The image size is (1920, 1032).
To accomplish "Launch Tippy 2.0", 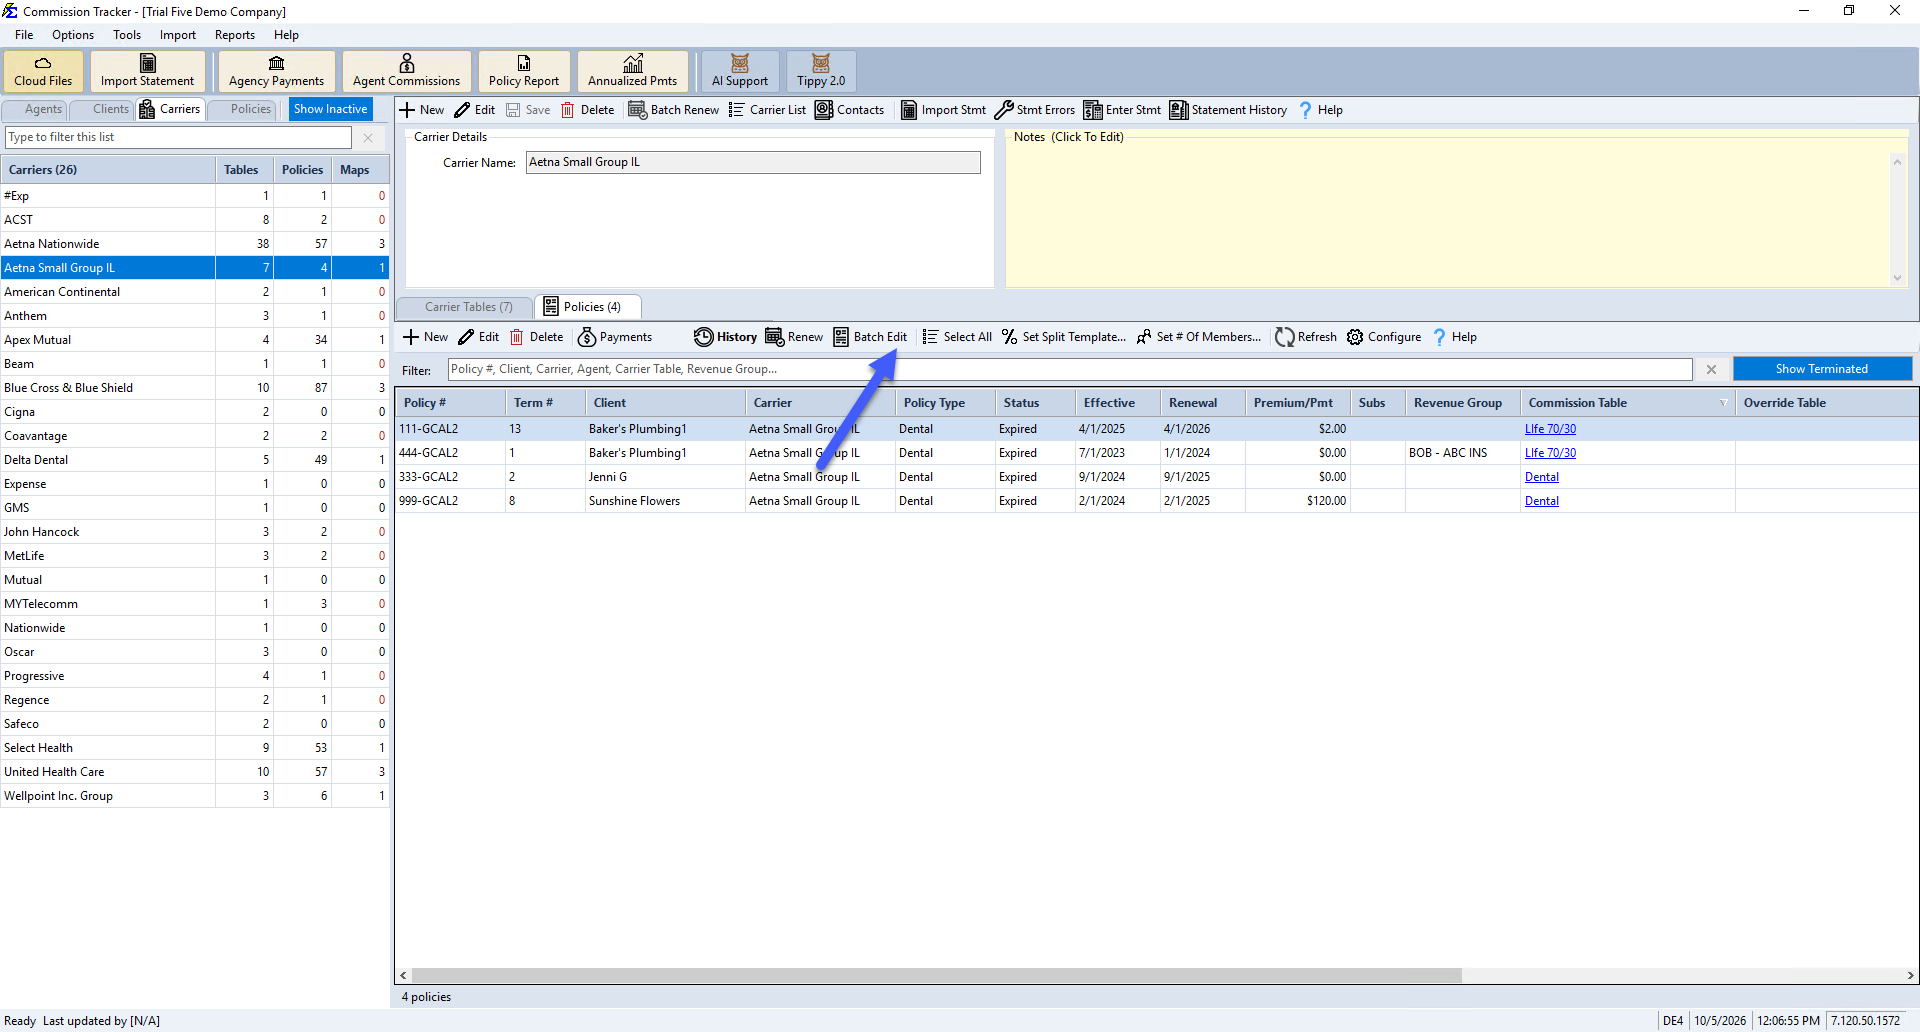I will point(821,71).
